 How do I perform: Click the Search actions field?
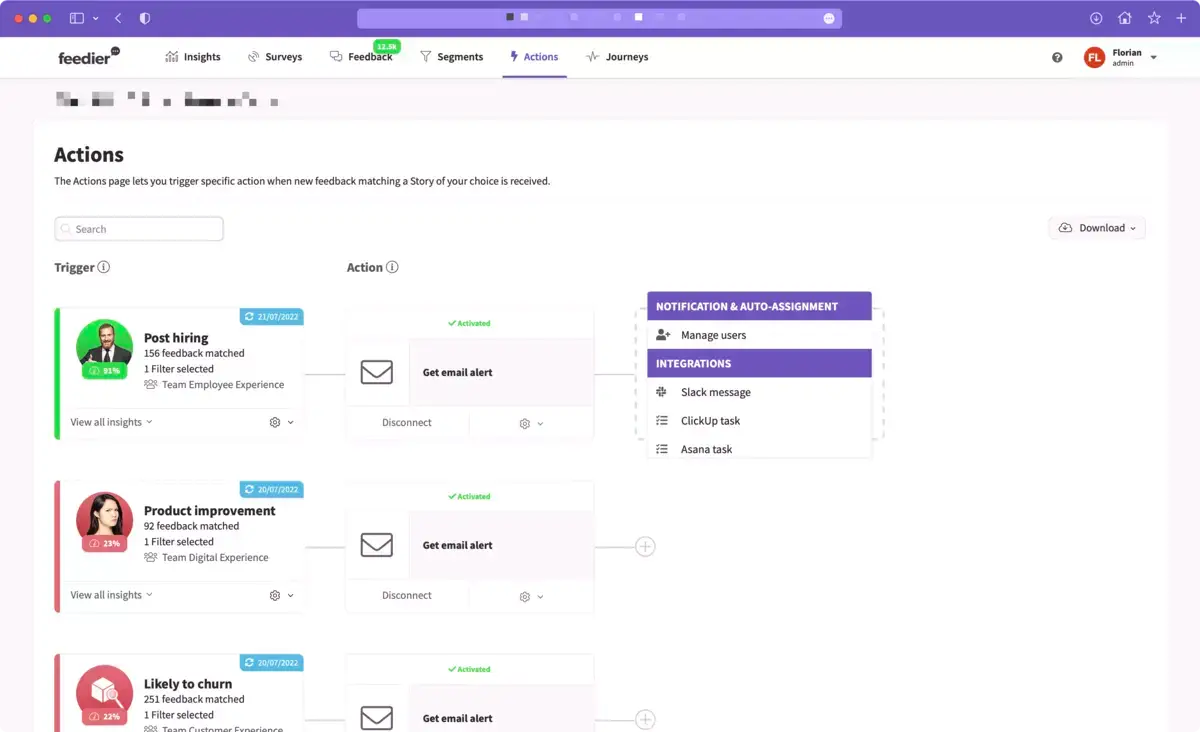(x=139, y=229)
